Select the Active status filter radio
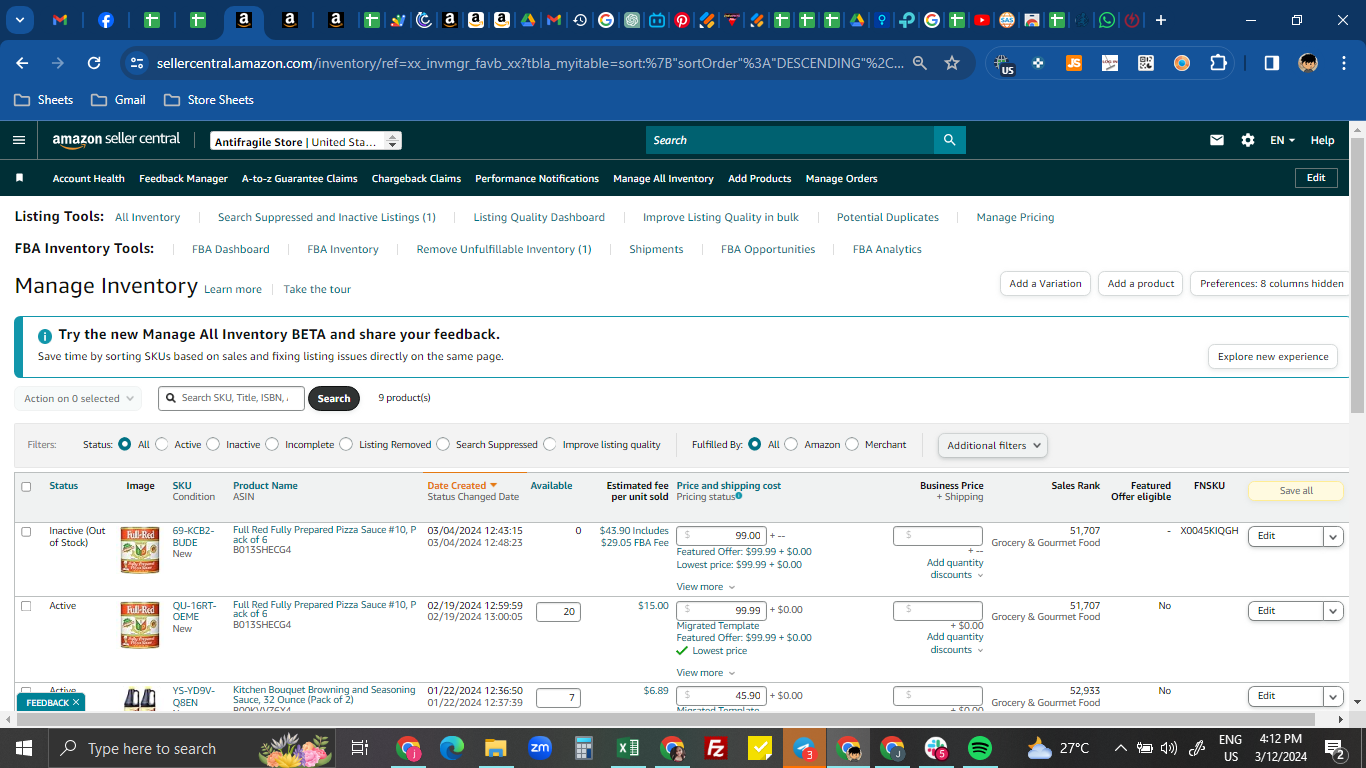The width and height of the screenshot is (1366, 768). (161, 445)
